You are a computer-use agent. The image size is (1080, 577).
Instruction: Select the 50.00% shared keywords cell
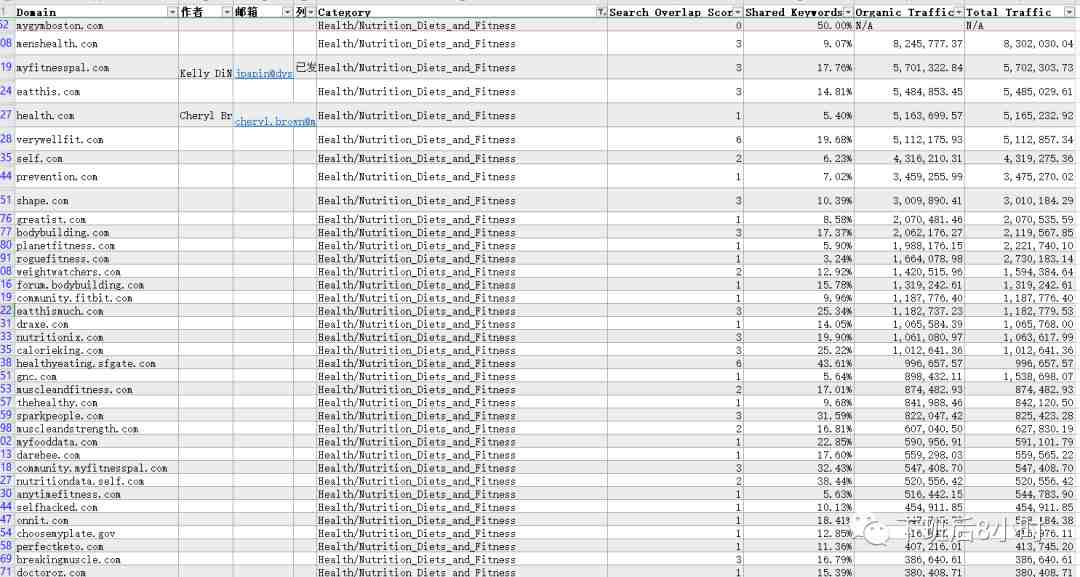click(799, 25)
